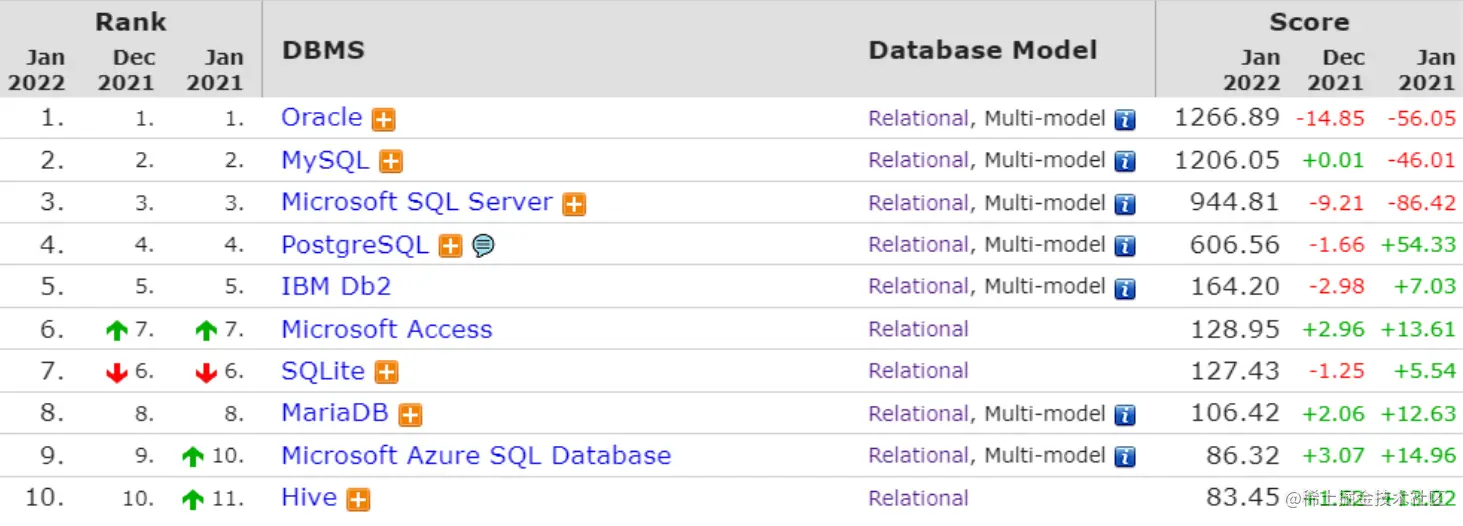Open the Microsoft Access link
1463x526 pixels.
(x=386, y=329)
